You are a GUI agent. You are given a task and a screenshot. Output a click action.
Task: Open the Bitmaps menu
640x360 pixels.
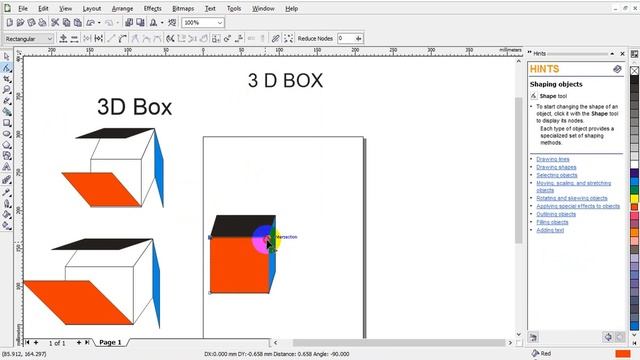(x=183, y=8)
